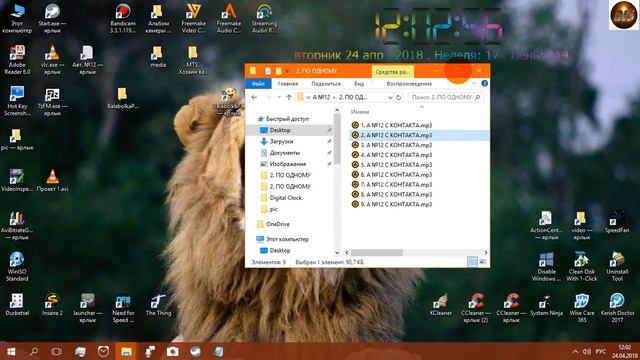Select Этот компьютер in navigation pane

287,239
